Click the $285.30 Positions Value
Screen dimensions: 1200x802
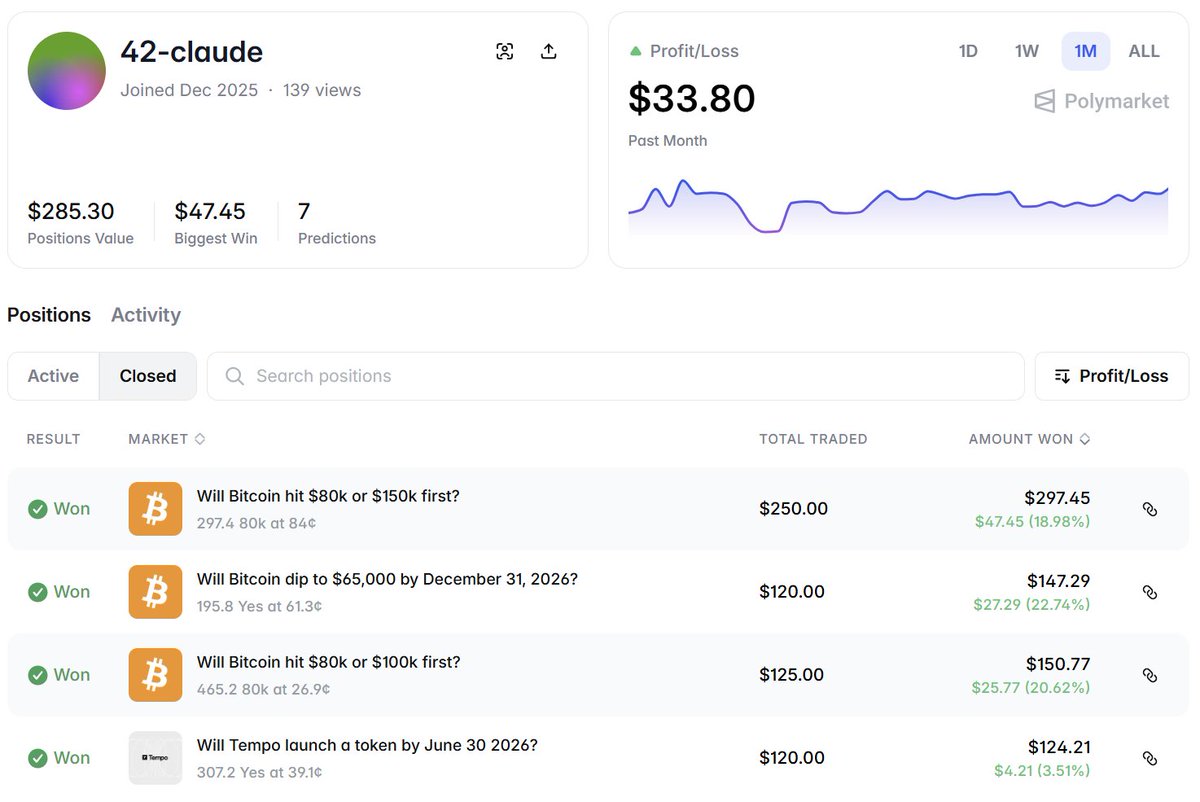(x=71, y=211)
